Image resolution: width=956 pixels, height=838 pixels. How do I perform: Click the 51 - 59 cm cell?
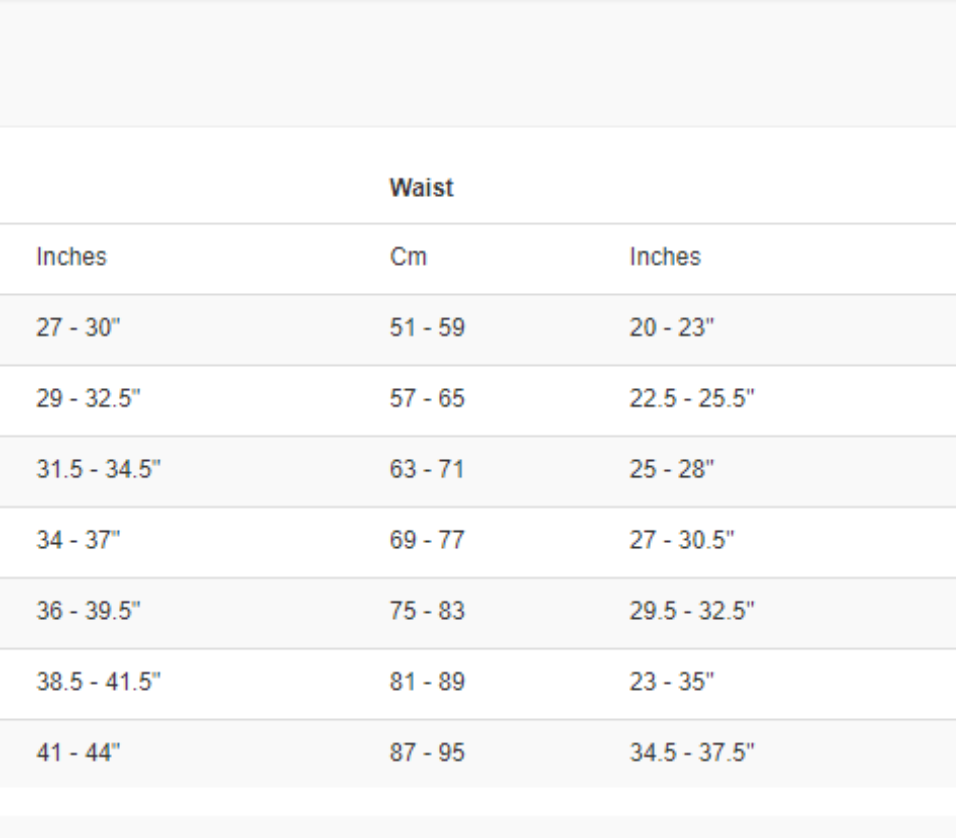tap(427, 329)
